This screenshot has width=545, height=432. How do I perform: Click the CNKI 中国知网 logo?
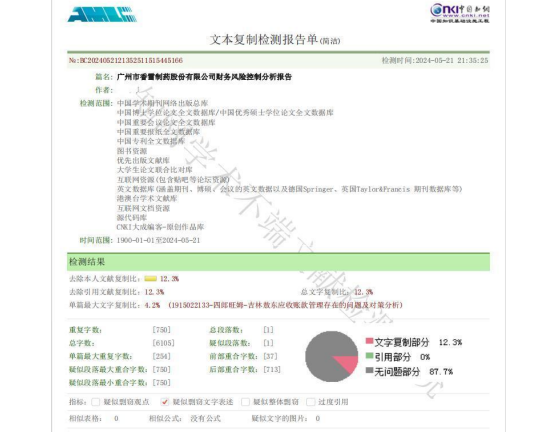point(459,13)
